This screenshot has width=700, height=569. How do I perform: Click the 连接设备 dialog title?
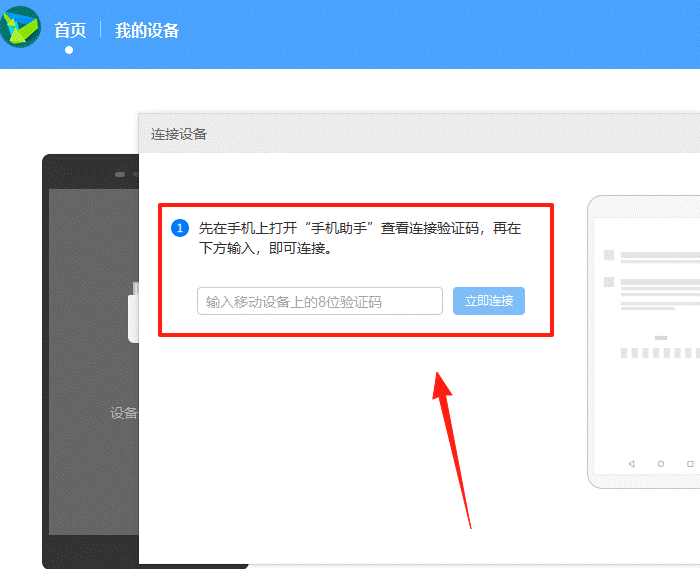pyautogui.click(x=179, y=134)
